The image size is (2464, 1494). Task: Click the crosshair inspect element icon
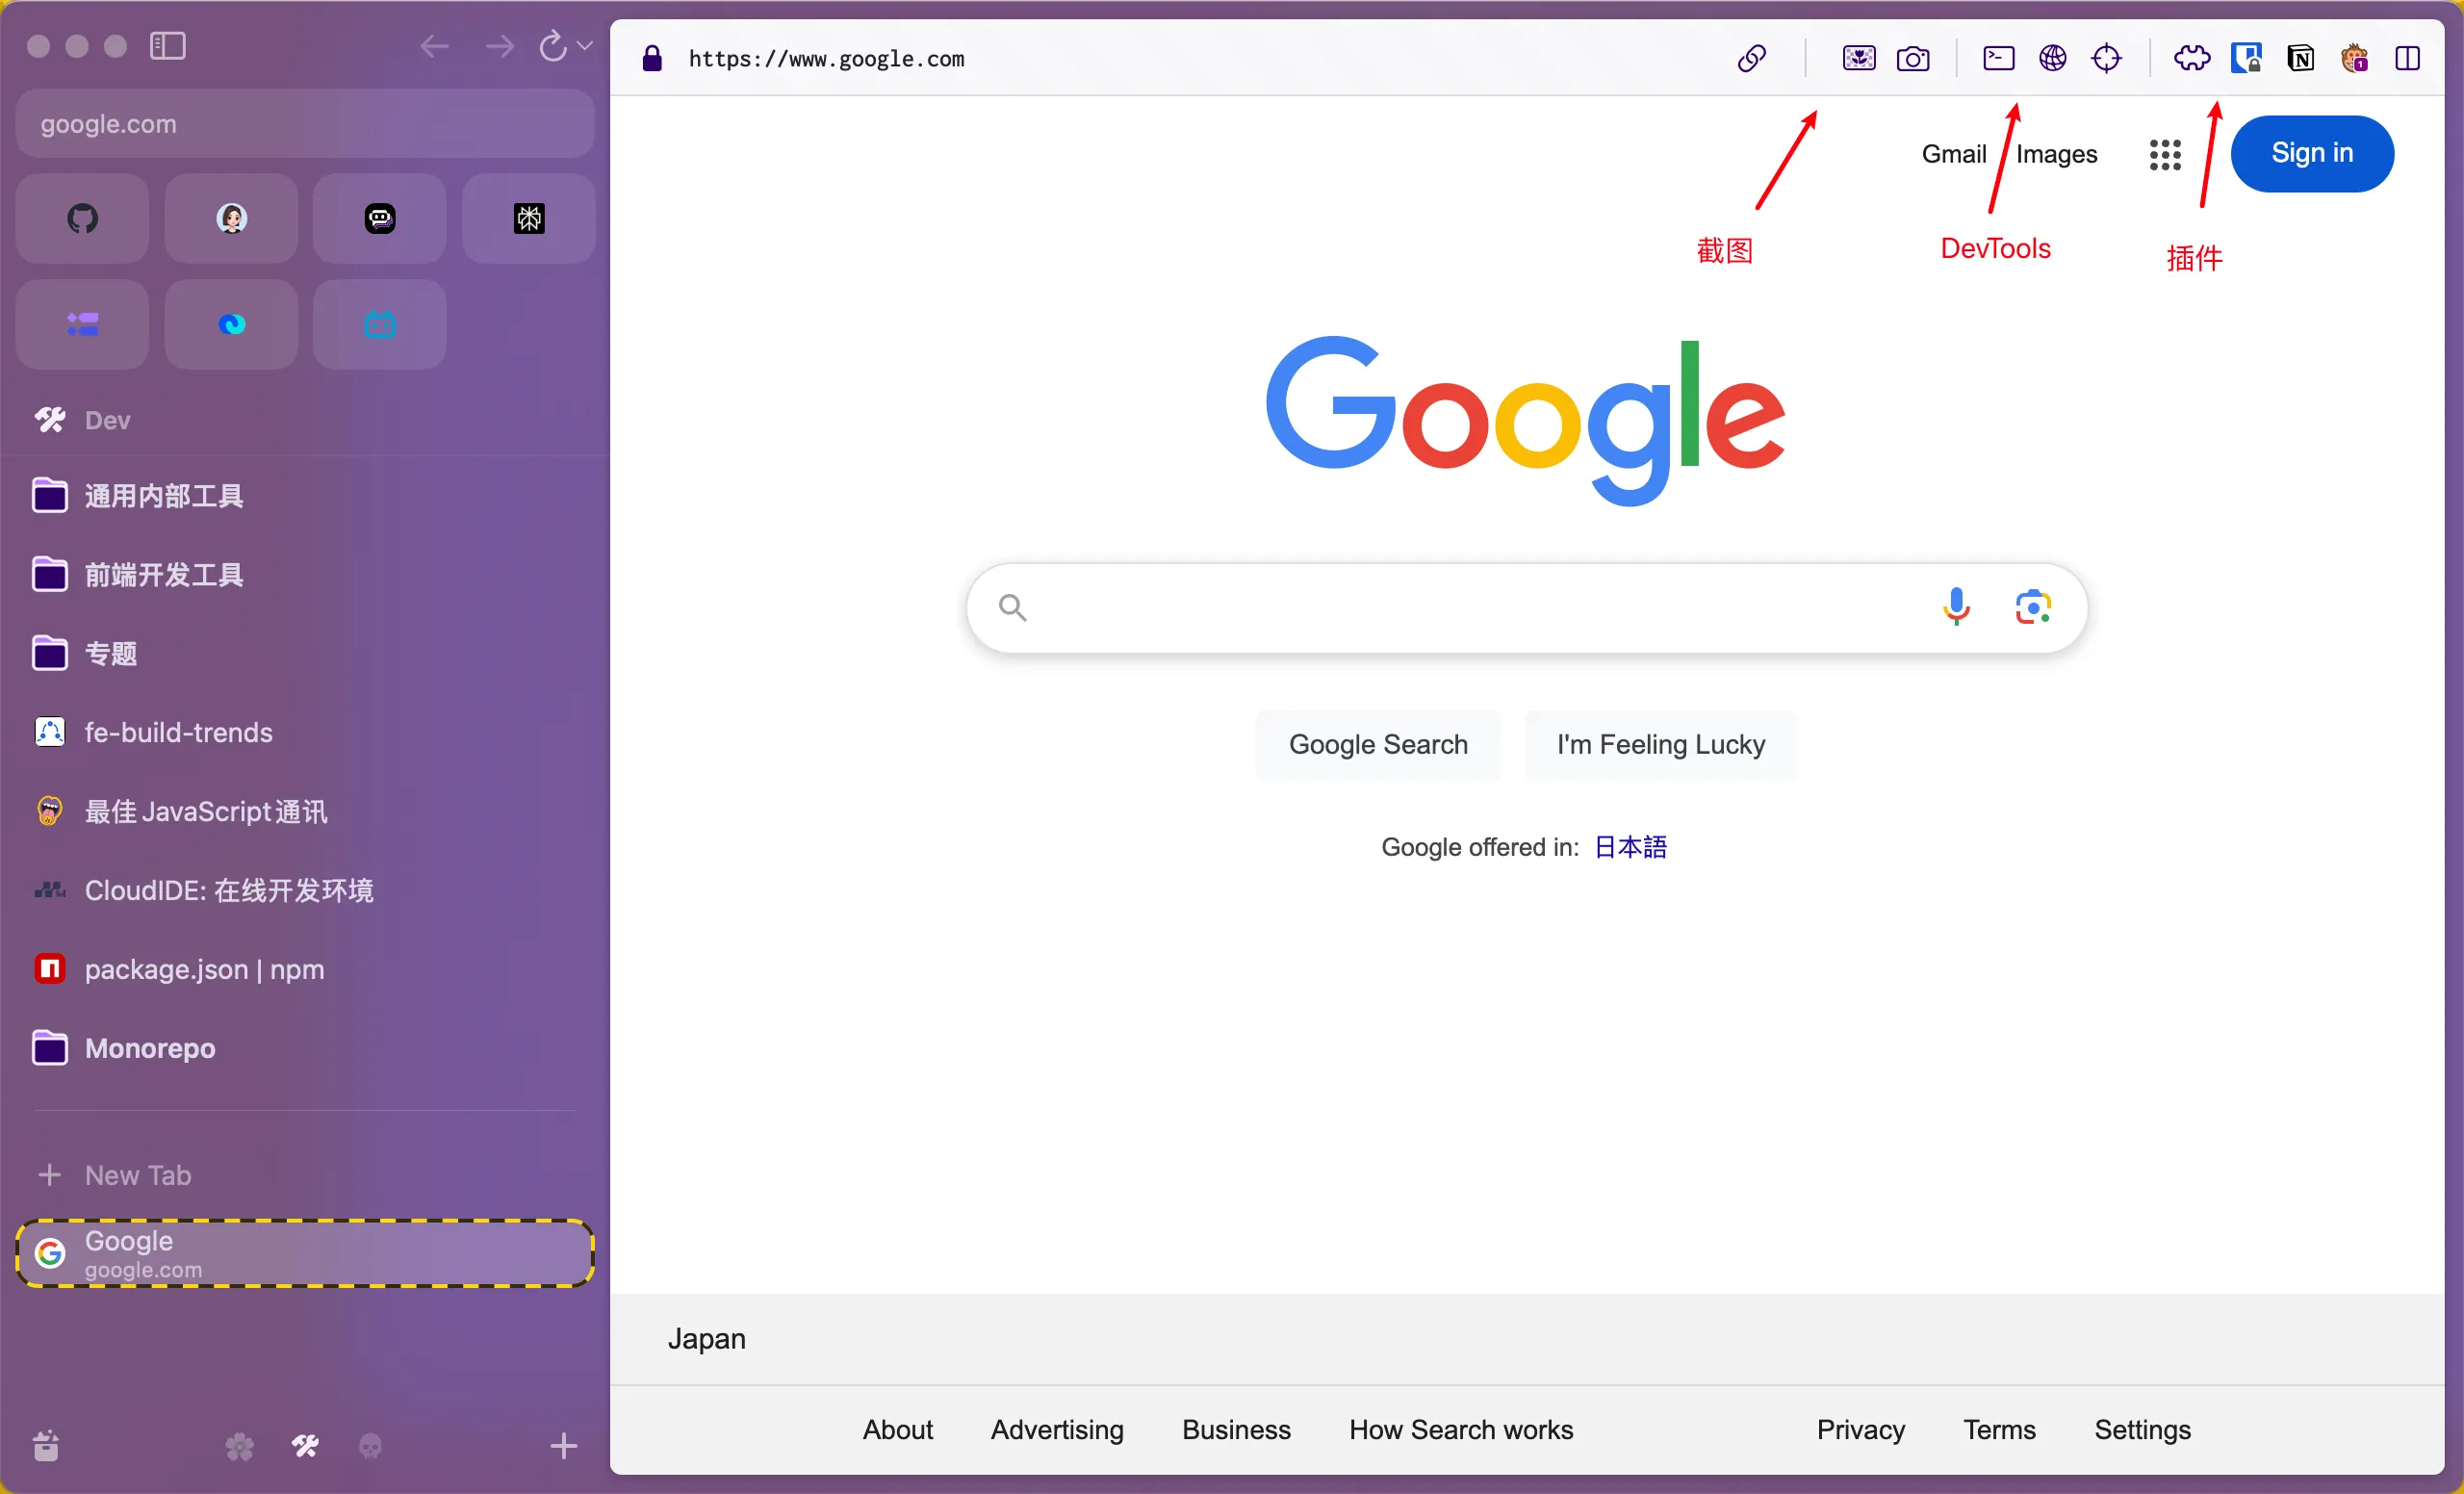(2106, 58)
